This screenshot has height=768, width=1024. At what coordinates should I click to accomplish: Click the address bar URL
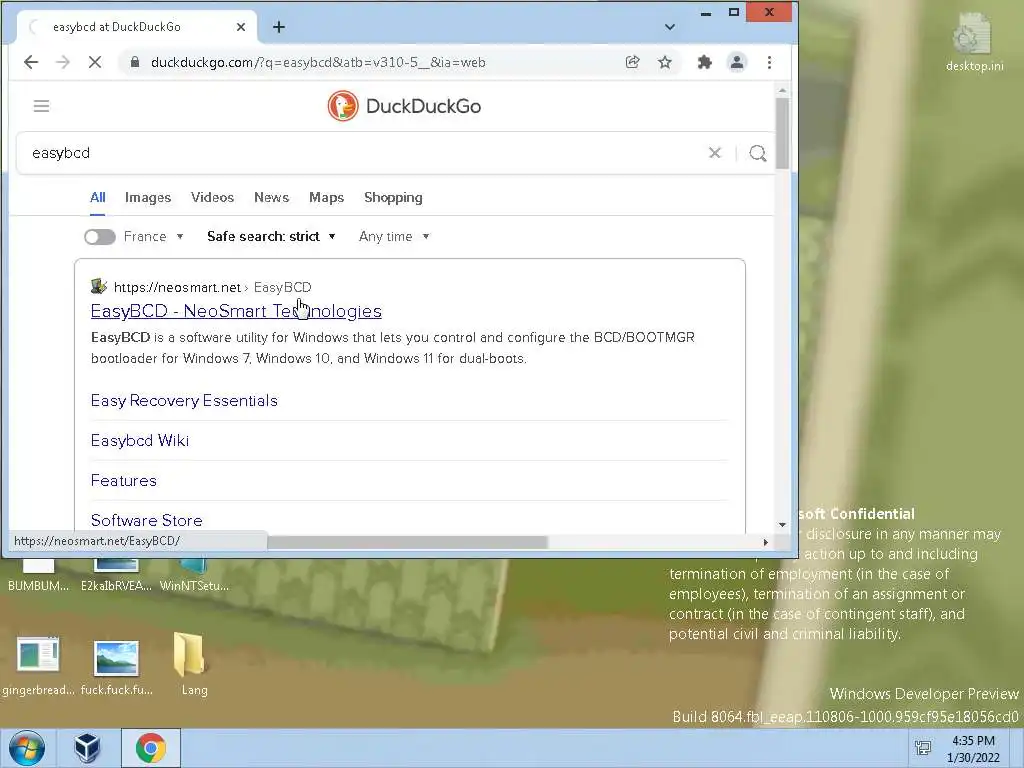click(x=318, y=62)
